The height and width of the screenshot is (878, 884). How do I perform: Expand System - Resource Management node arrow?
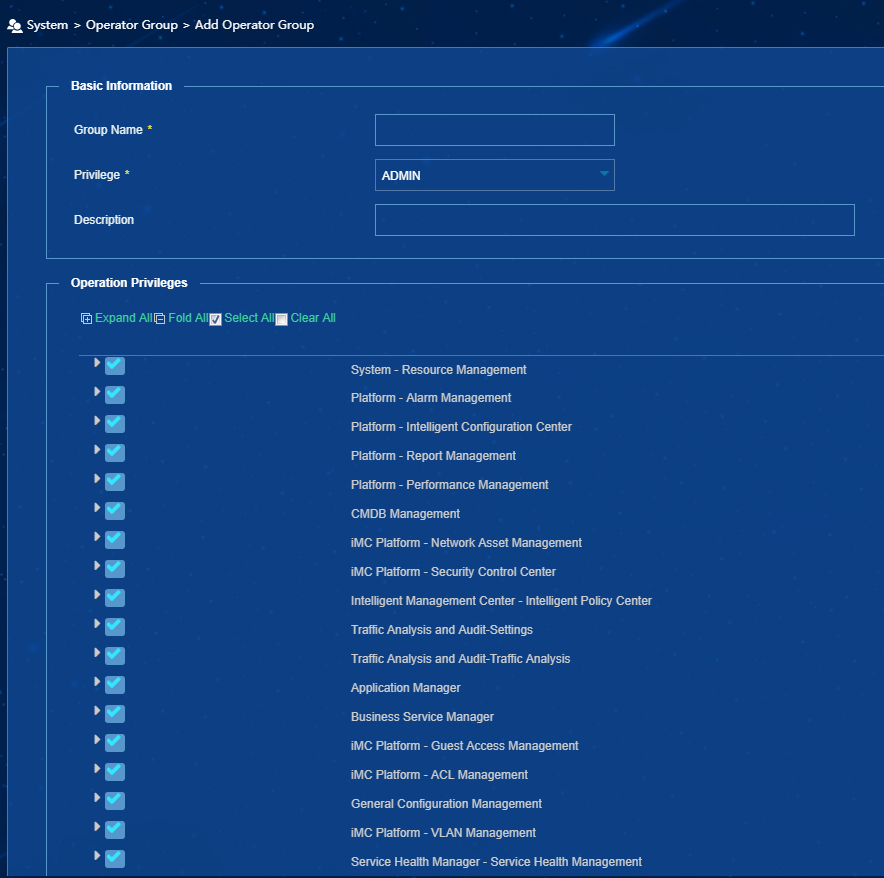97,363
